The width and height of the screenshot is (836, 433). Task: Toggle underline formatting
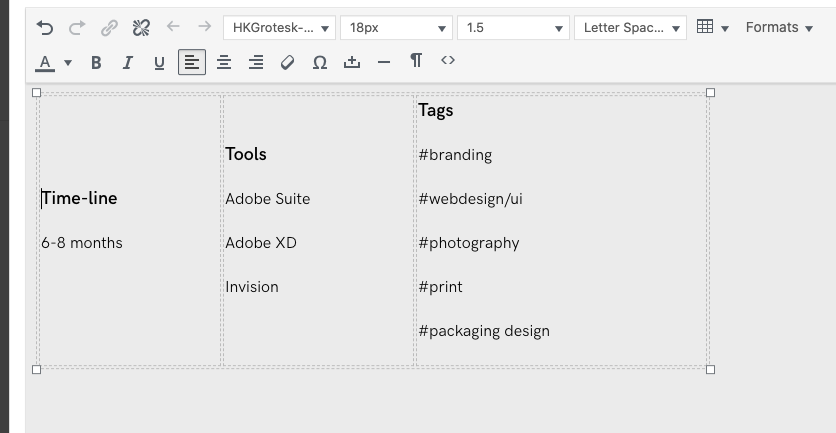[160, 62]
